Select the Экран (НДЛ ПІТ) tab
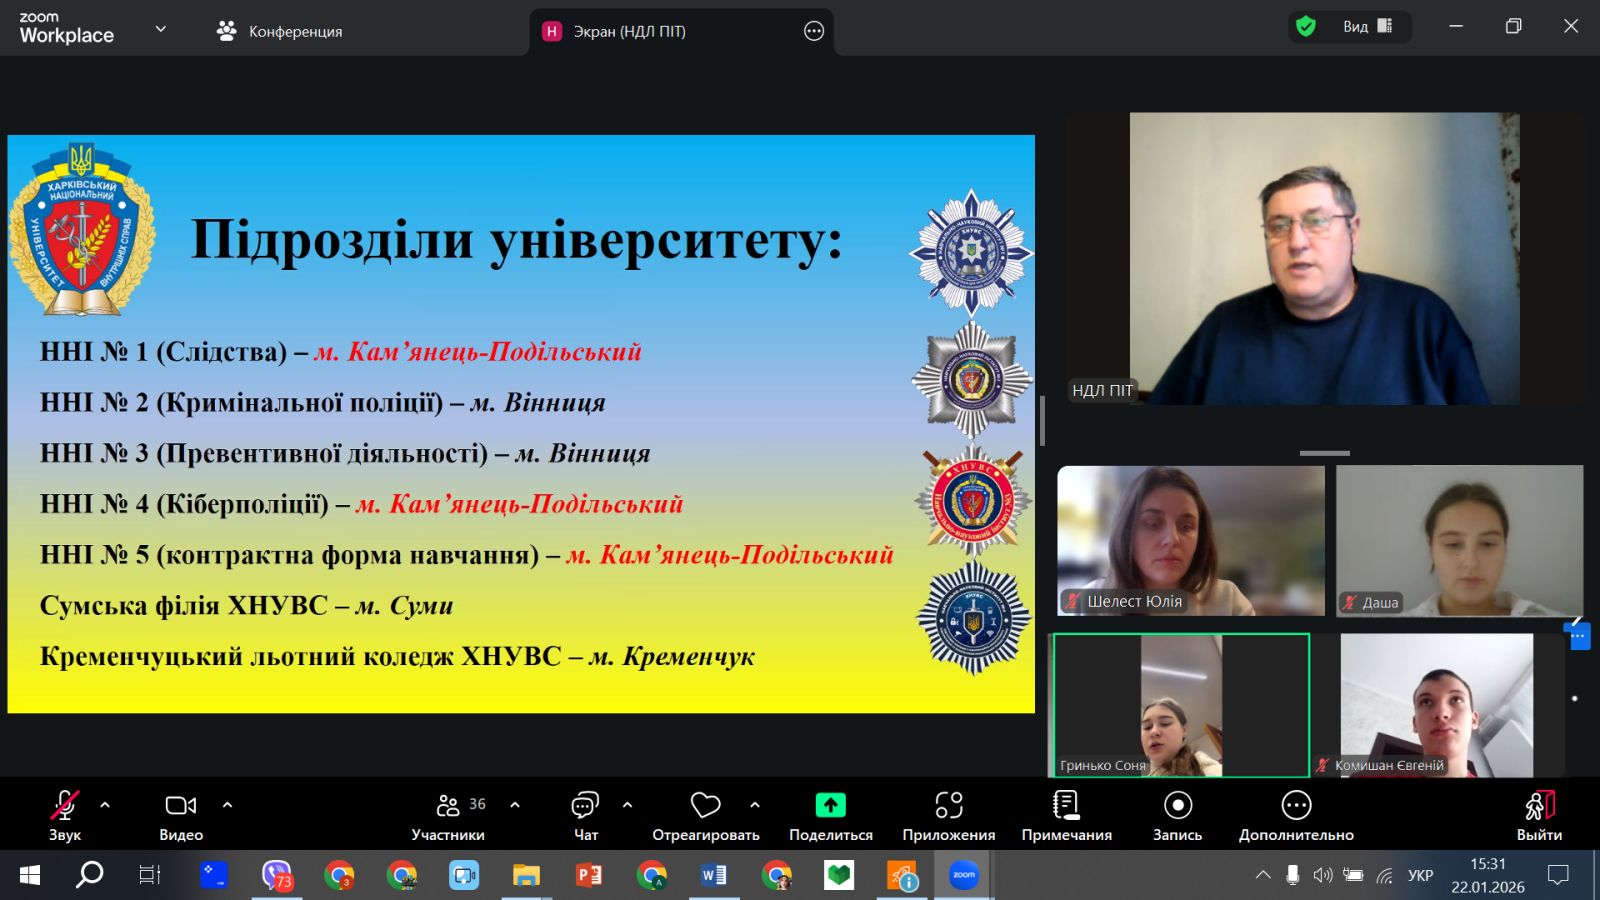This screenshot has height=900, width=1600. click(x=628, y=31)
